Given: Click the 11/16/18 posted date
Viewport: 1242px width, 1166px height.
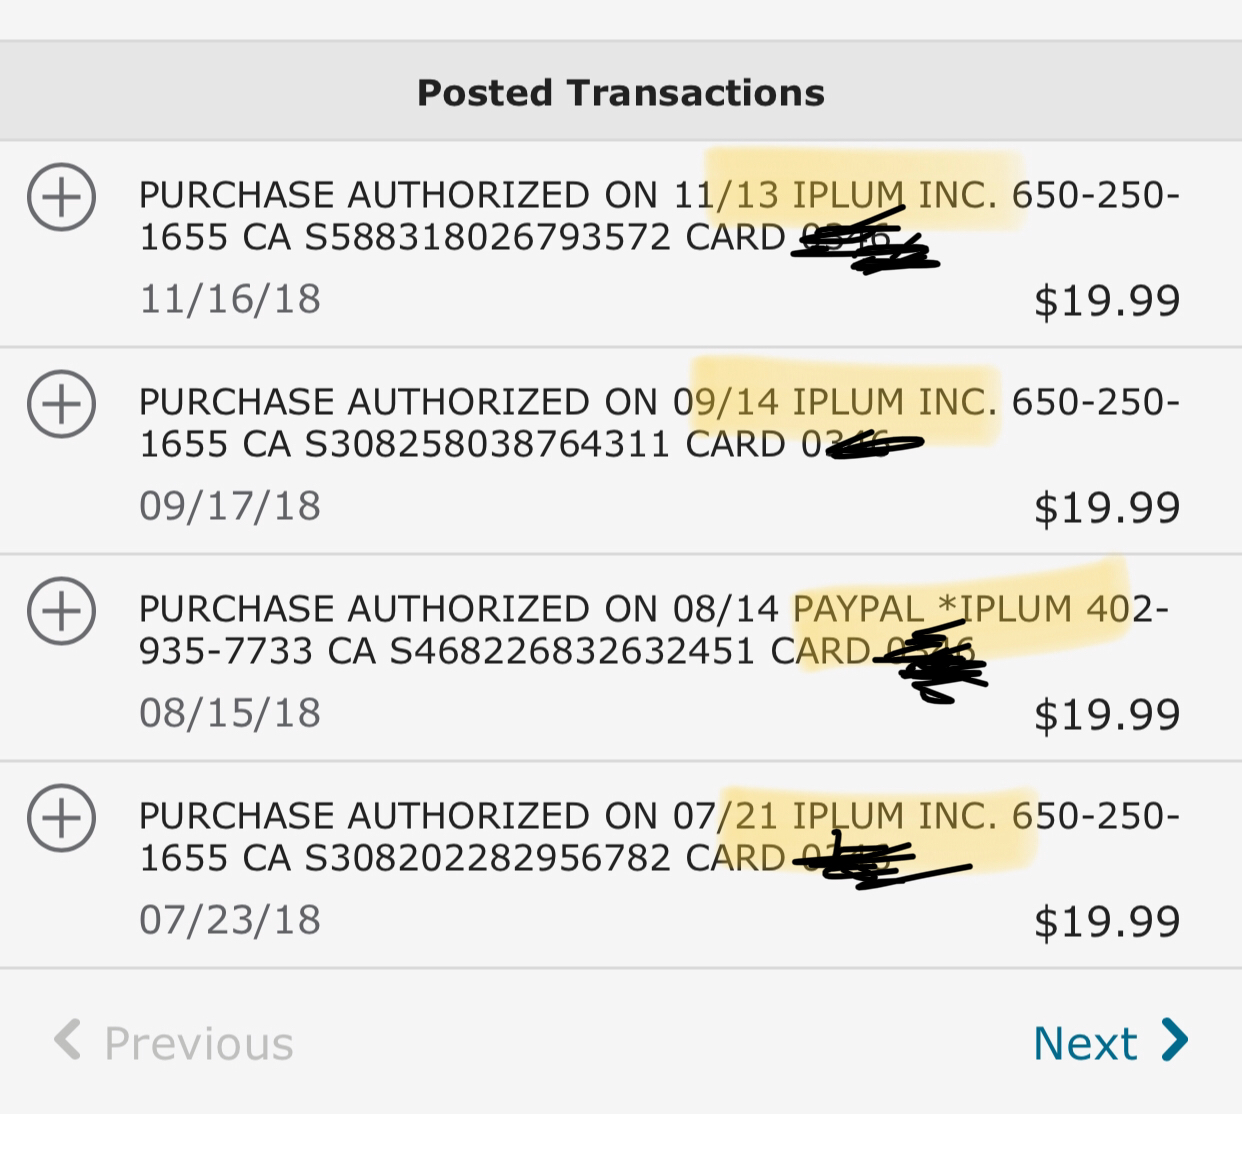Looking at the screenshot, I should pyautogui.click(x=230, y=299).
